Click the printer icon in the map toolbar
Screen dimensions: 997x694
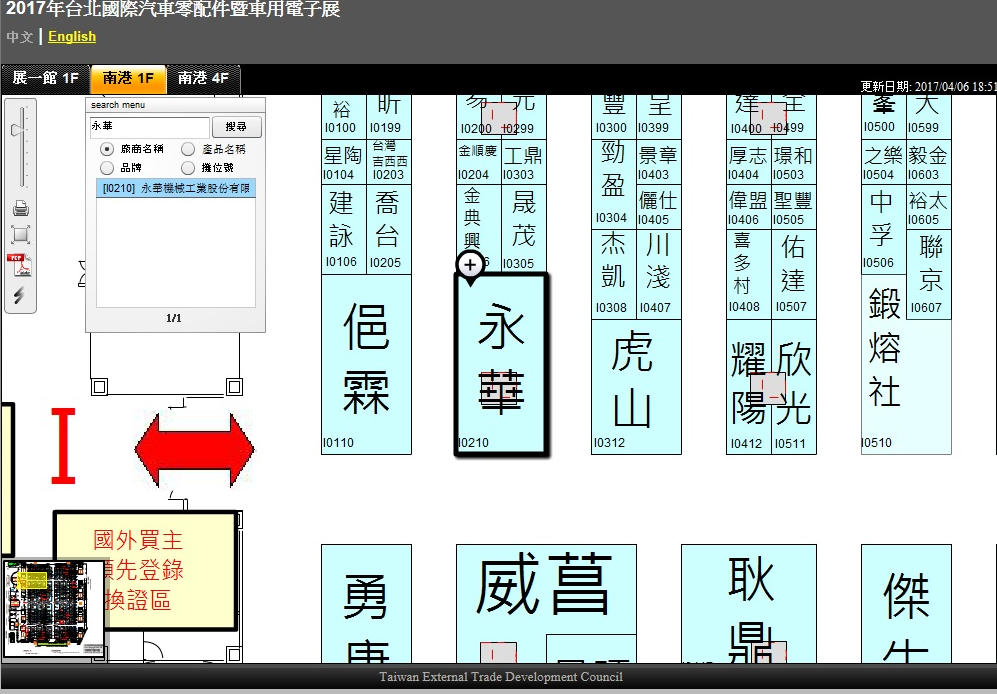(x=20, y=208)
